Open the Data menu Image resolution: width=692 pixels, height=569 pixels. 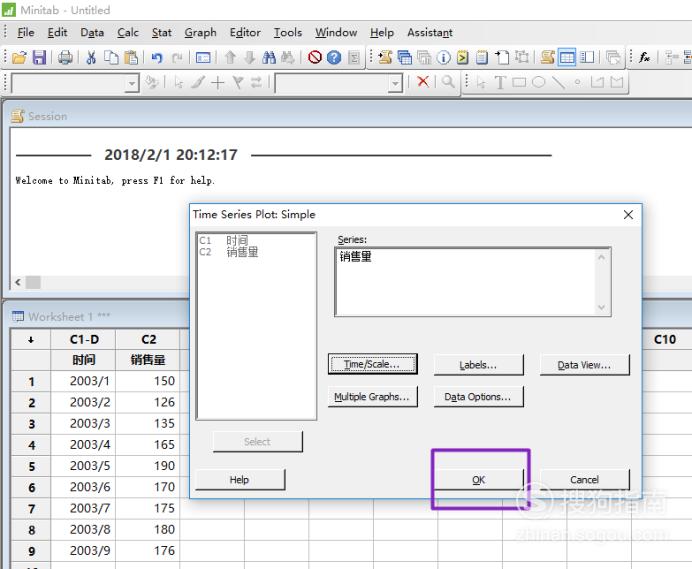[92, 32]
